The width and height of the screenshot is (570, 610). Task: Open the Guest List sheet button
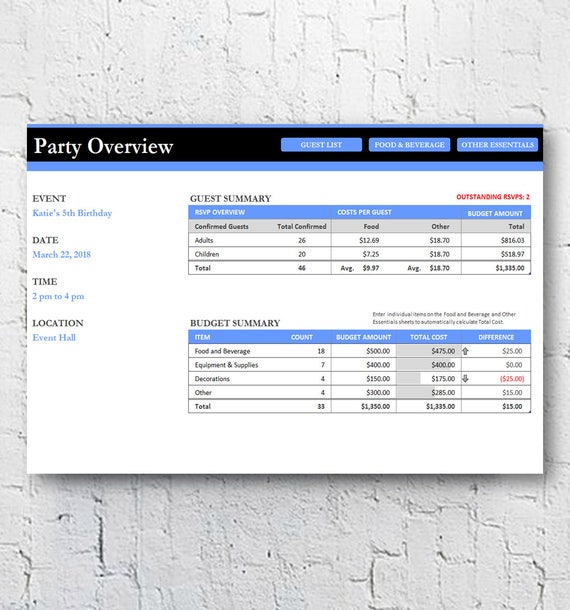click(x=321, y=145)
